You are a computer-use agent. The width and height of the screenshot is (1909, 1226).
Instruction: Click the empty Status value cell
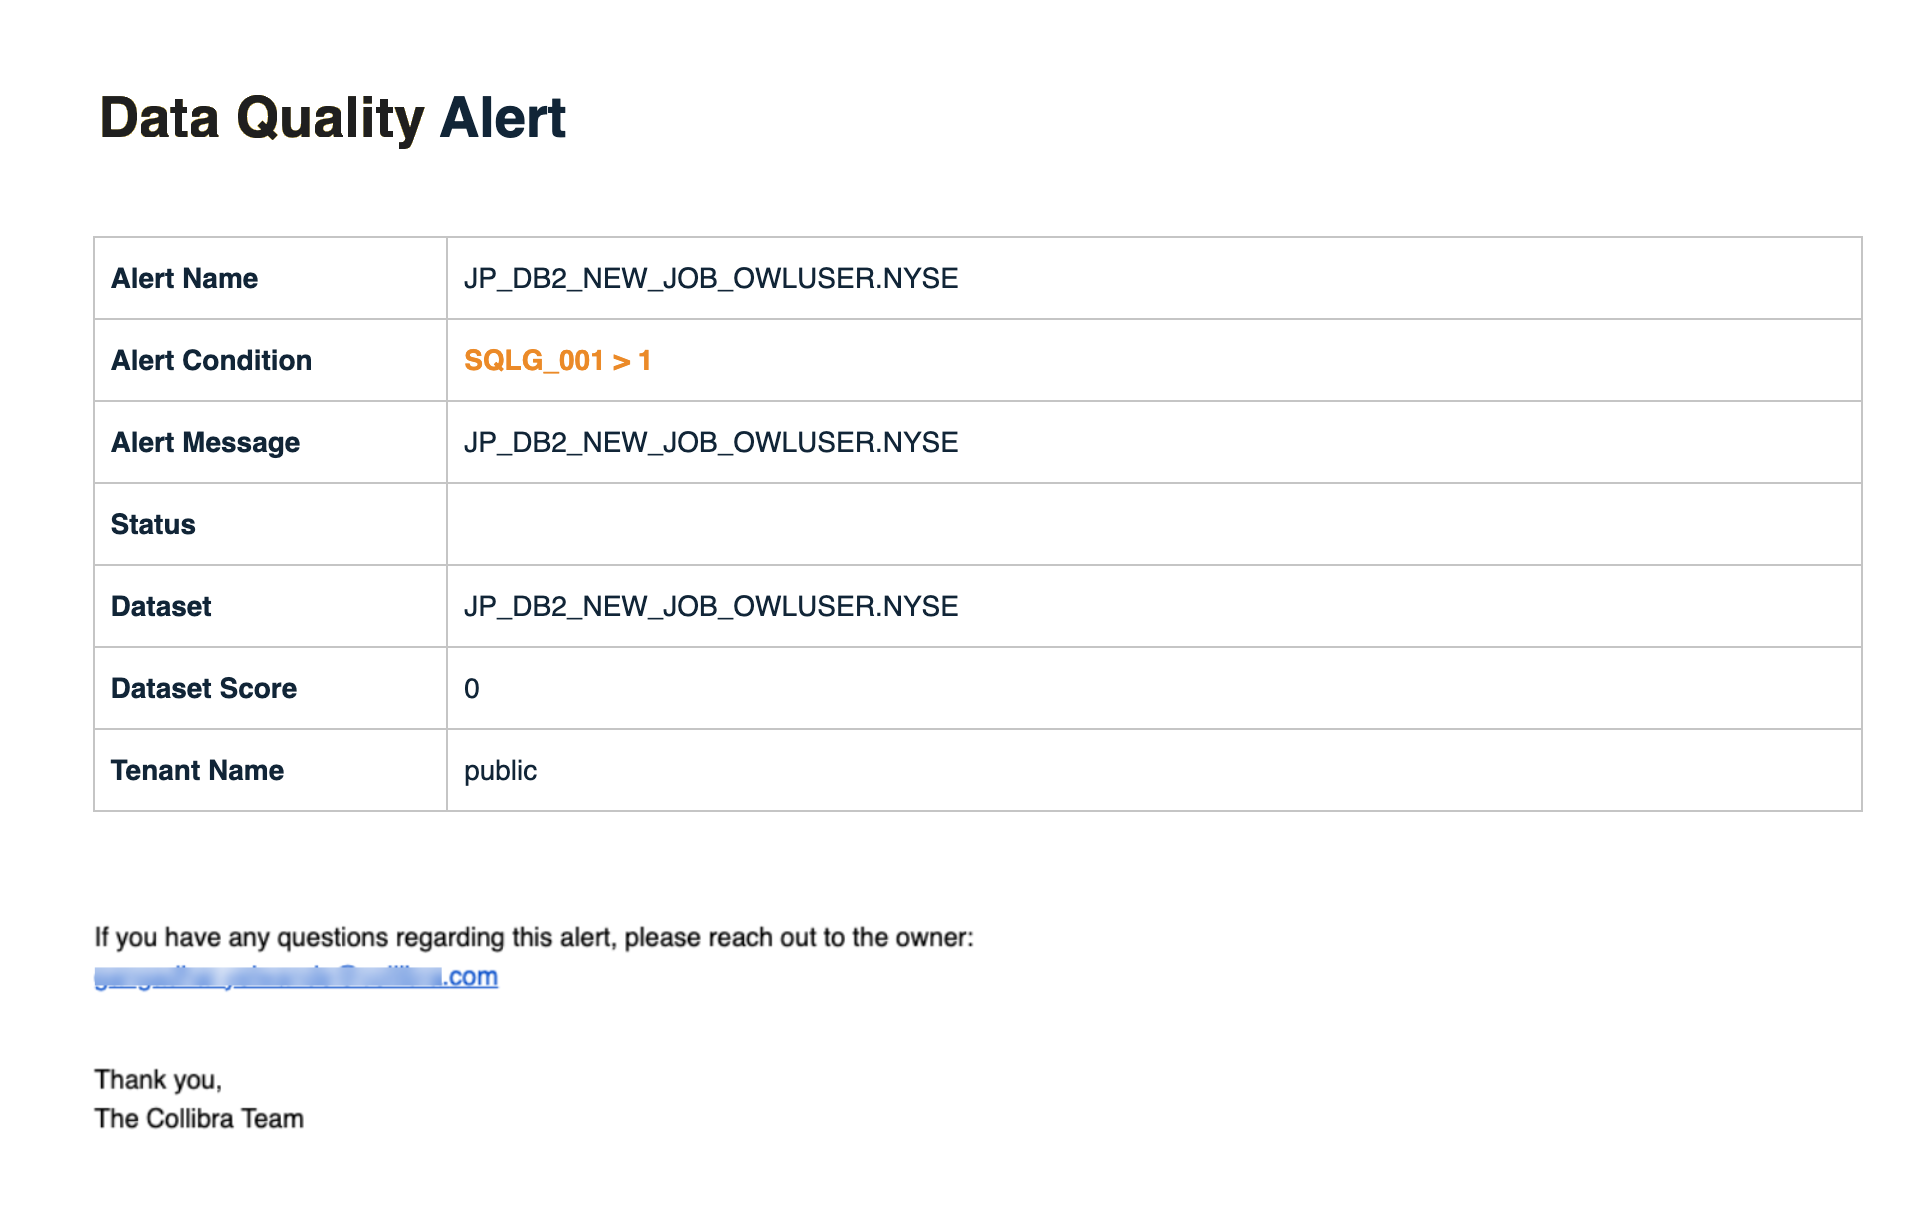point(1153,524)
